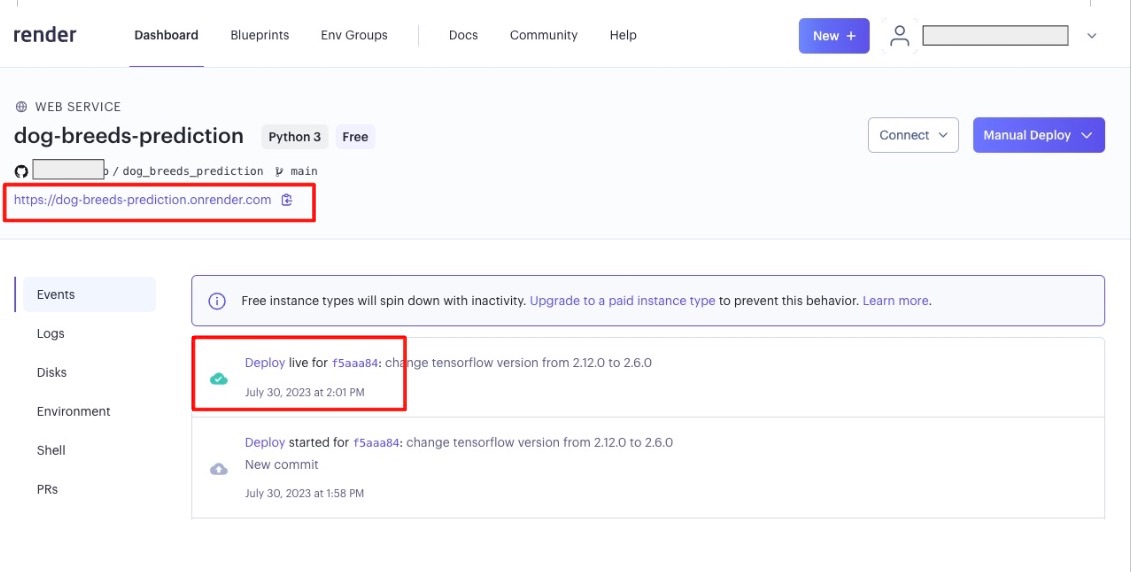Click the Deploy link in the live event
The width and height of the screenshot is (1131, 572).
265,363
